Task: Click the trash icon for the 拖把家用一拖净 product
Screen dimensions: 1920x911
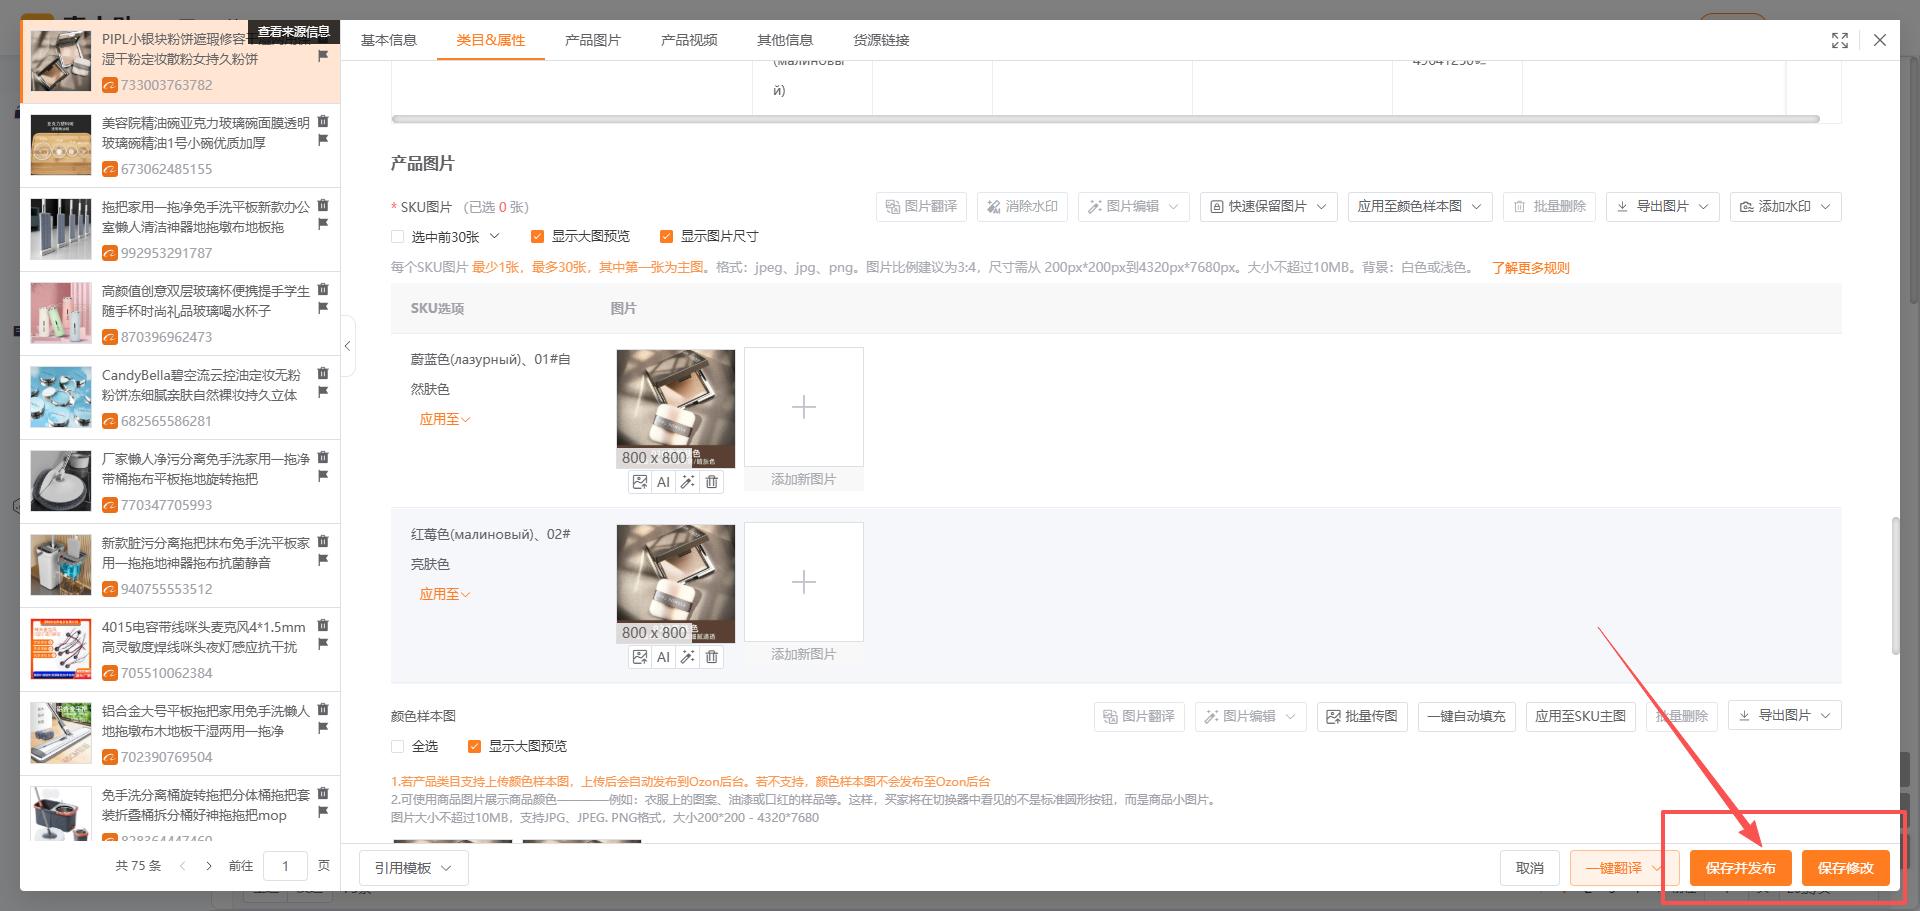Action: [323, 205]
